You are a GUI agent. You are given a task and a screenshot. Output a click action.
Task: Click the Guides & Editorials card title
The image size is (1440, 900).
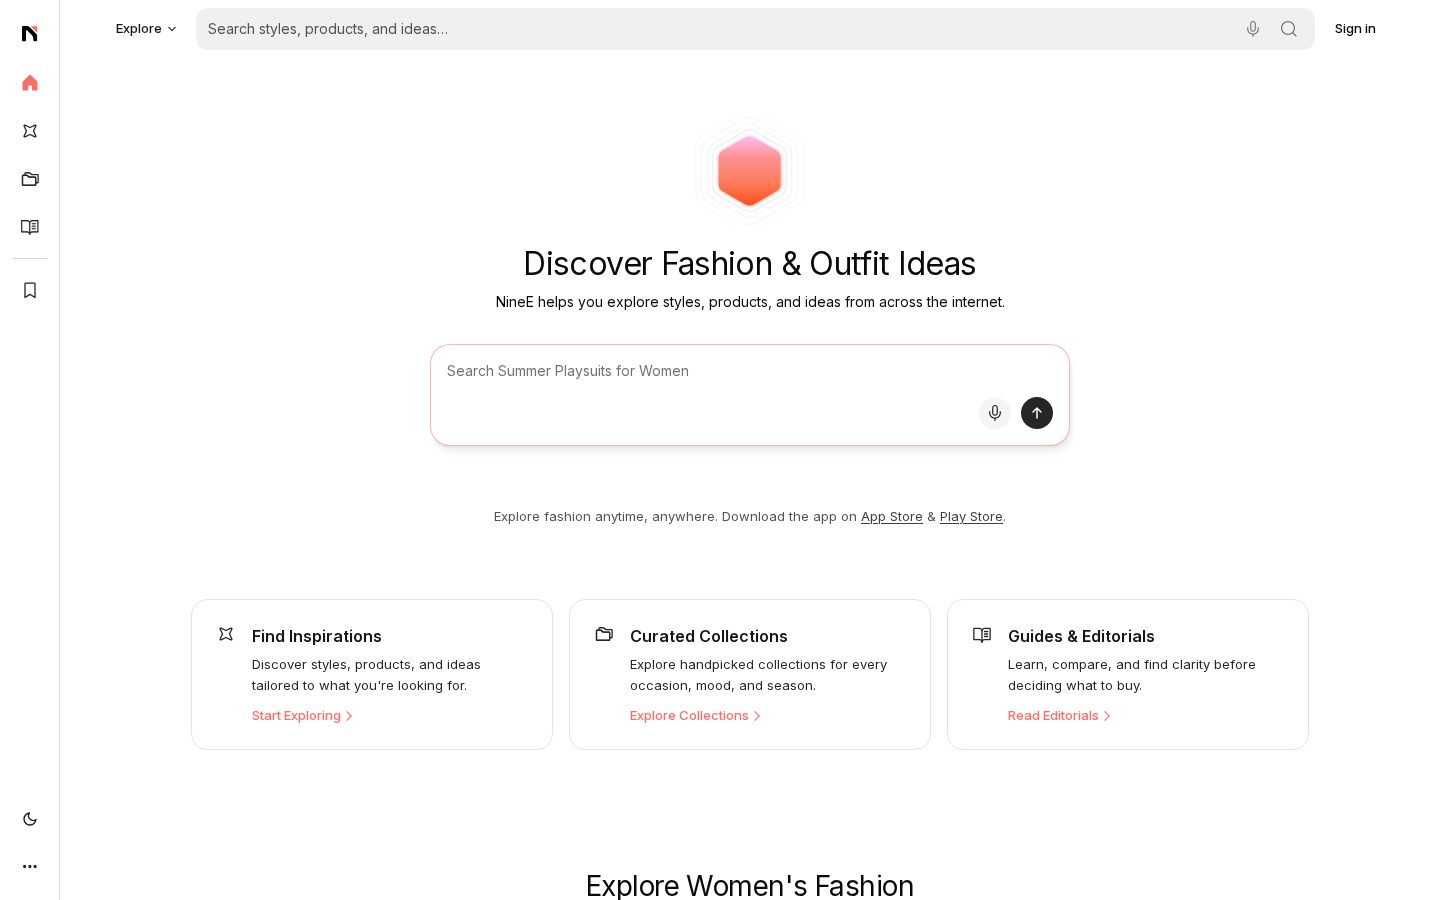coord(1081,636)
